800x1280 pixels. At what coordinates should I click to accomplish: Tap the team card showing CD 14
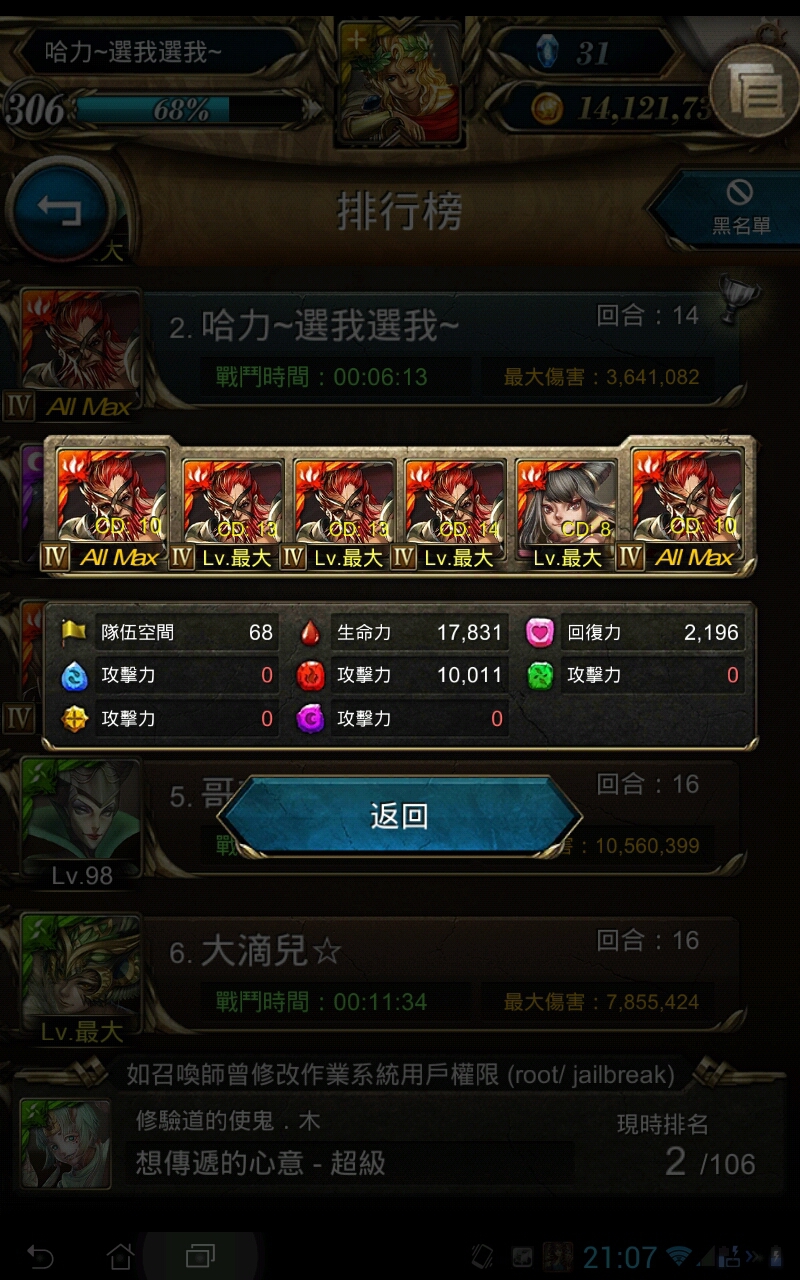[x=456, y=514]
